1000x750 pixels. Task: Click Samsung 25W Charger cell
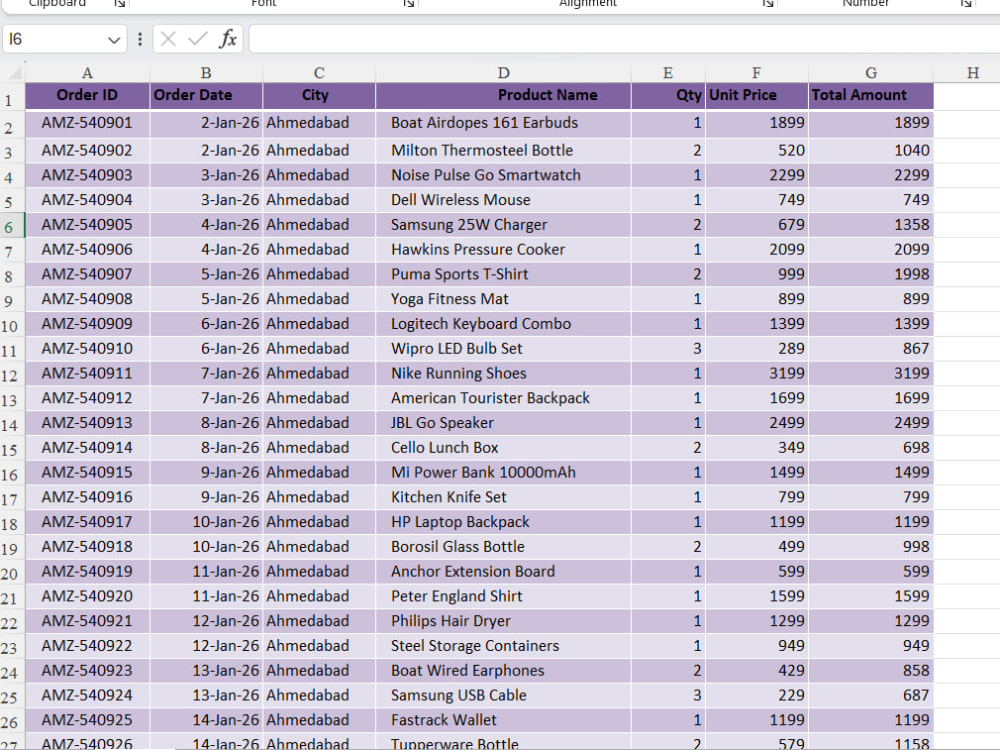click(x=503, y=224)
